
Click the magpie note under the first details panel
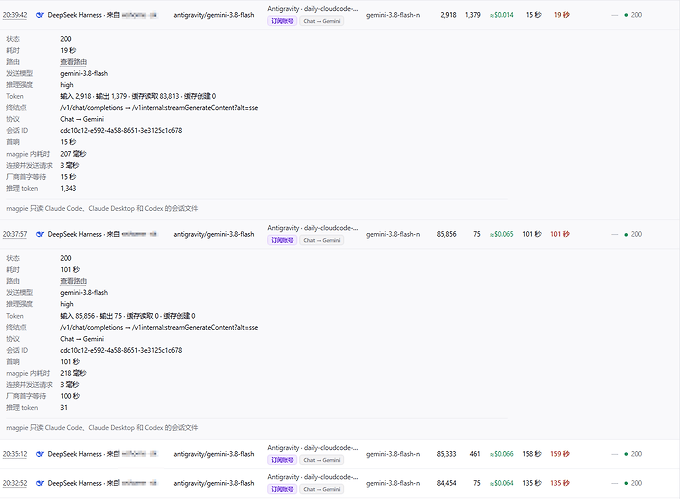tap(102, 209)
